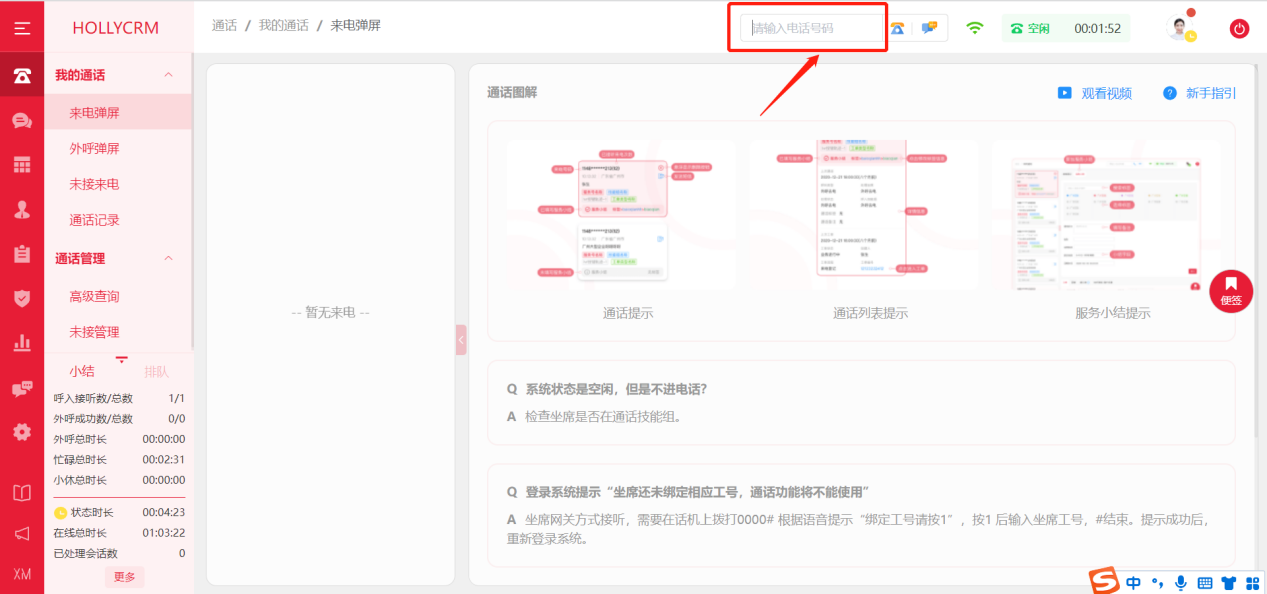Open the agent avatar profile picture
The width and height of the screenshot is (1267, 594).
[1182, 27]
